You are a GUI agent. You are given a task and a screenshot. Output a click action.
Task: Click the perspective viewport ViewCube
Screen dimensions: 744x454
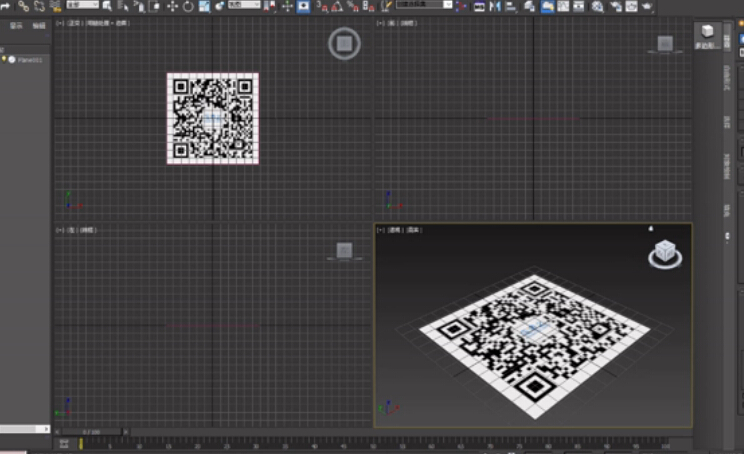[665, 252]
